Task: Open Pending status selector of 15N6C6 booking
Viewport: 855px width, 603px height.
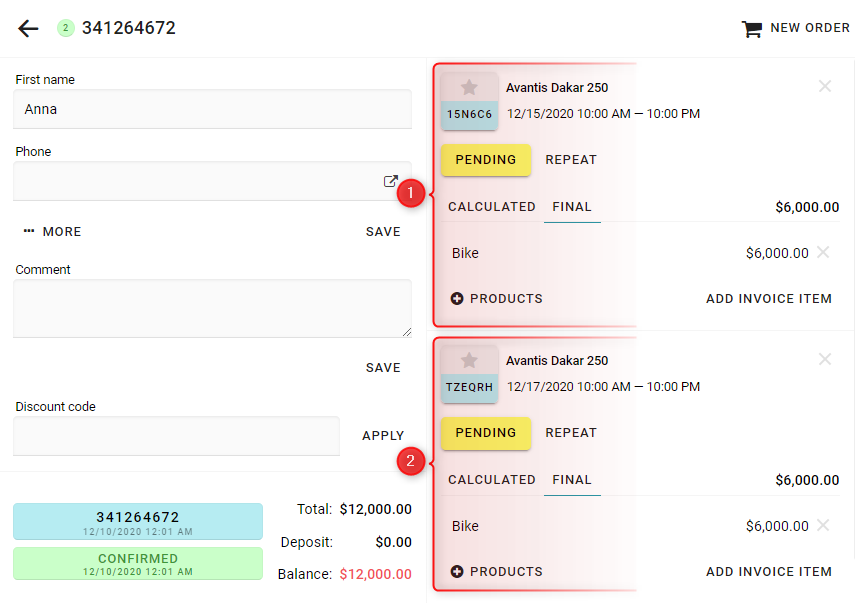Action: (x=486, y=160)
